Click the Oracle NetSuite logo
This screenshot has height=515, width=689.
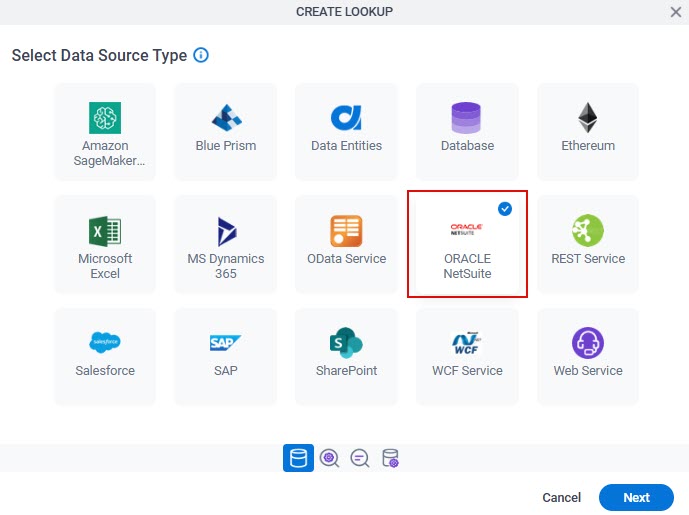click(467, 229)
